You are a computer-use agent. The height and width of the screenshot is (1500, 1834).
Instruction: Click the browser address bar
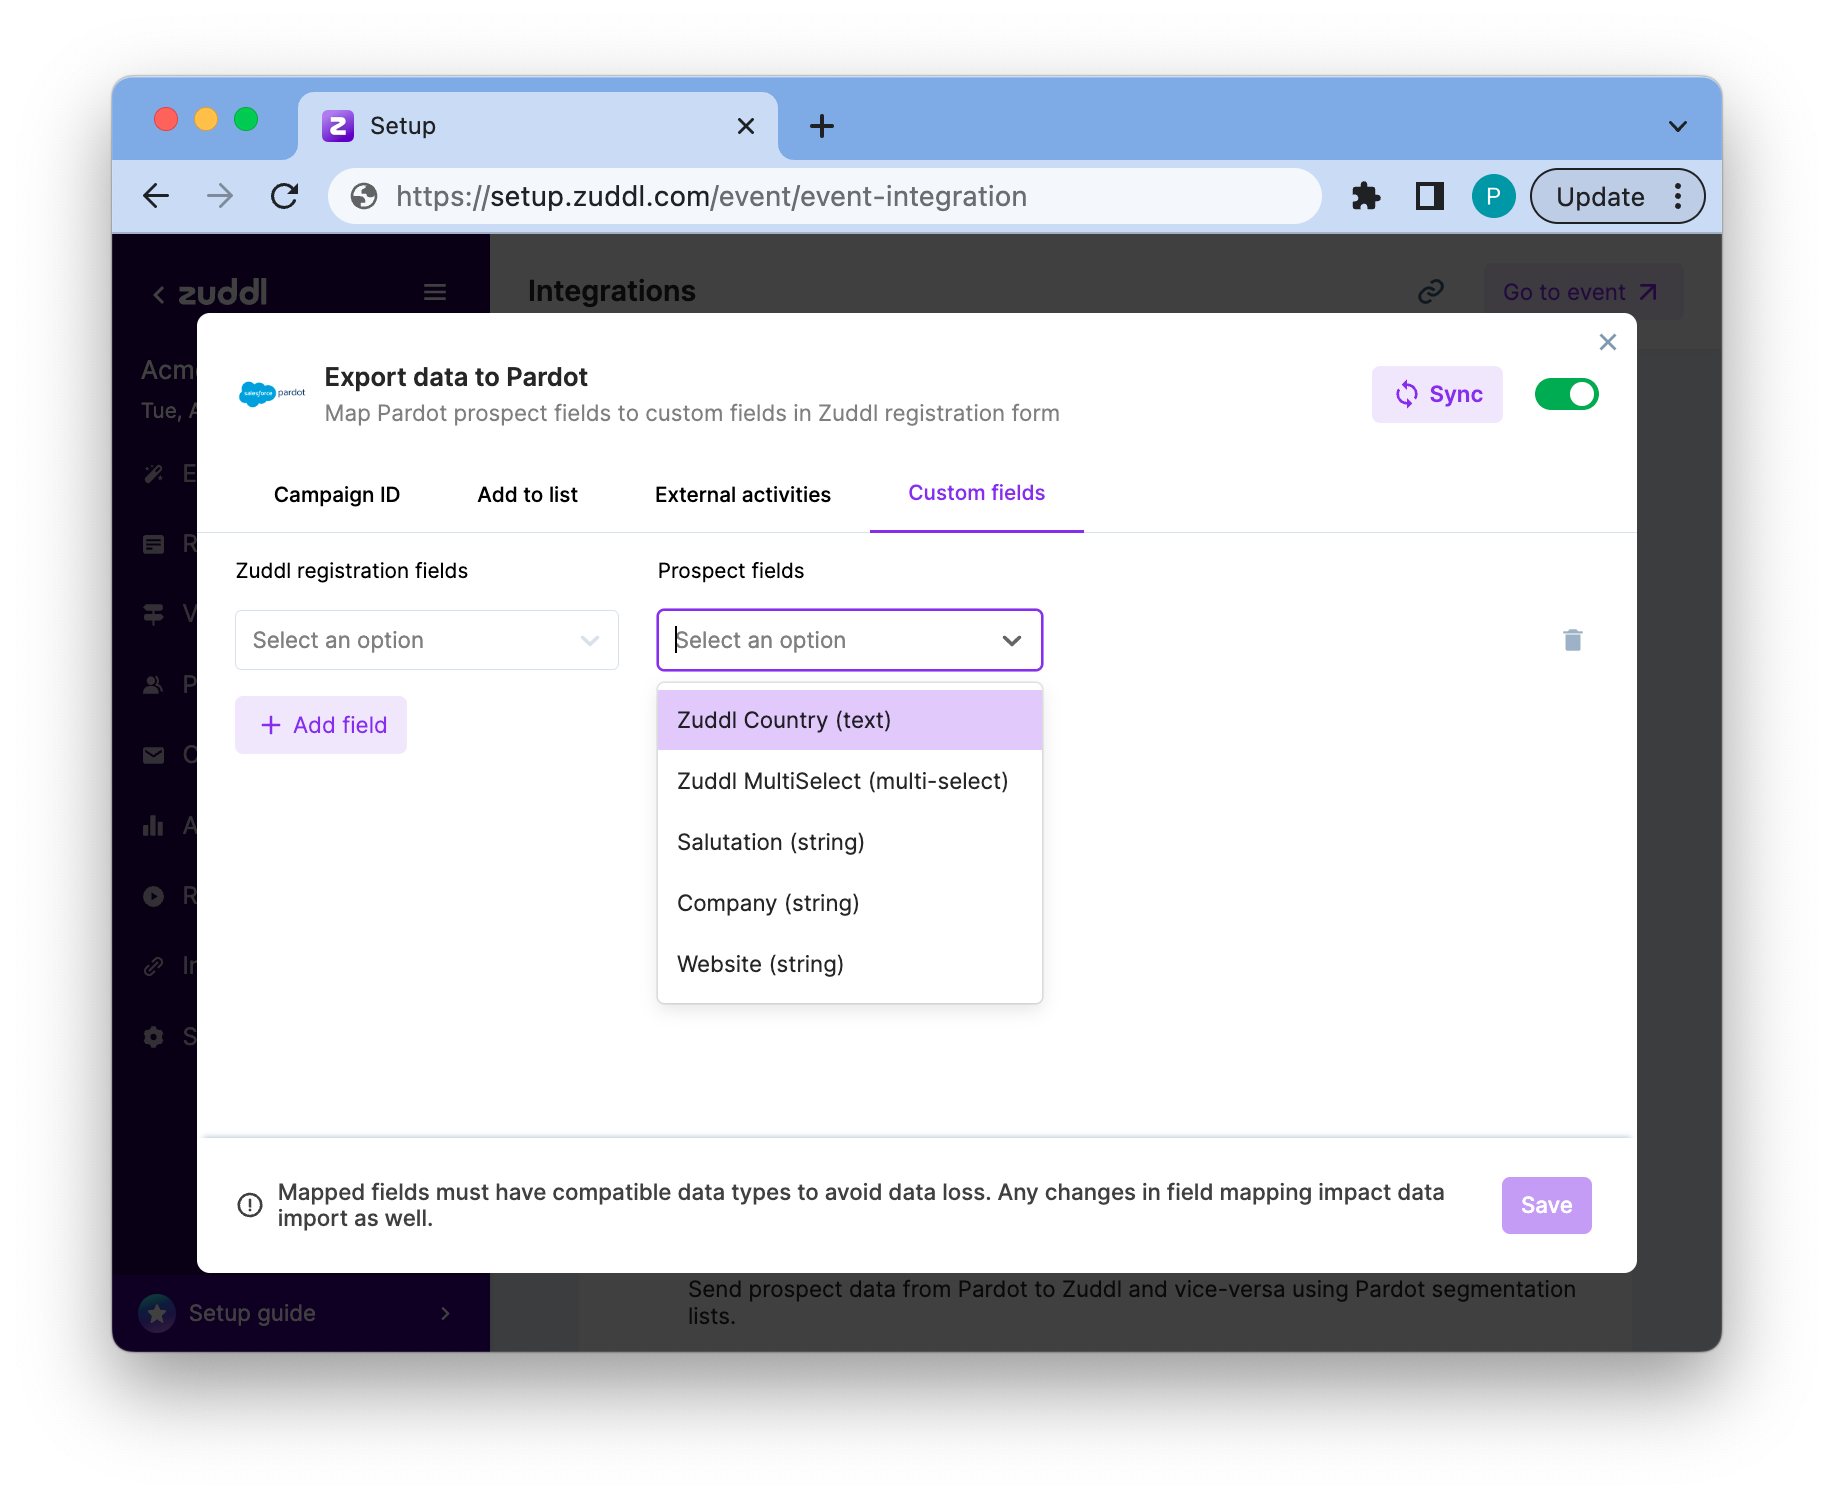coord(825,196)
